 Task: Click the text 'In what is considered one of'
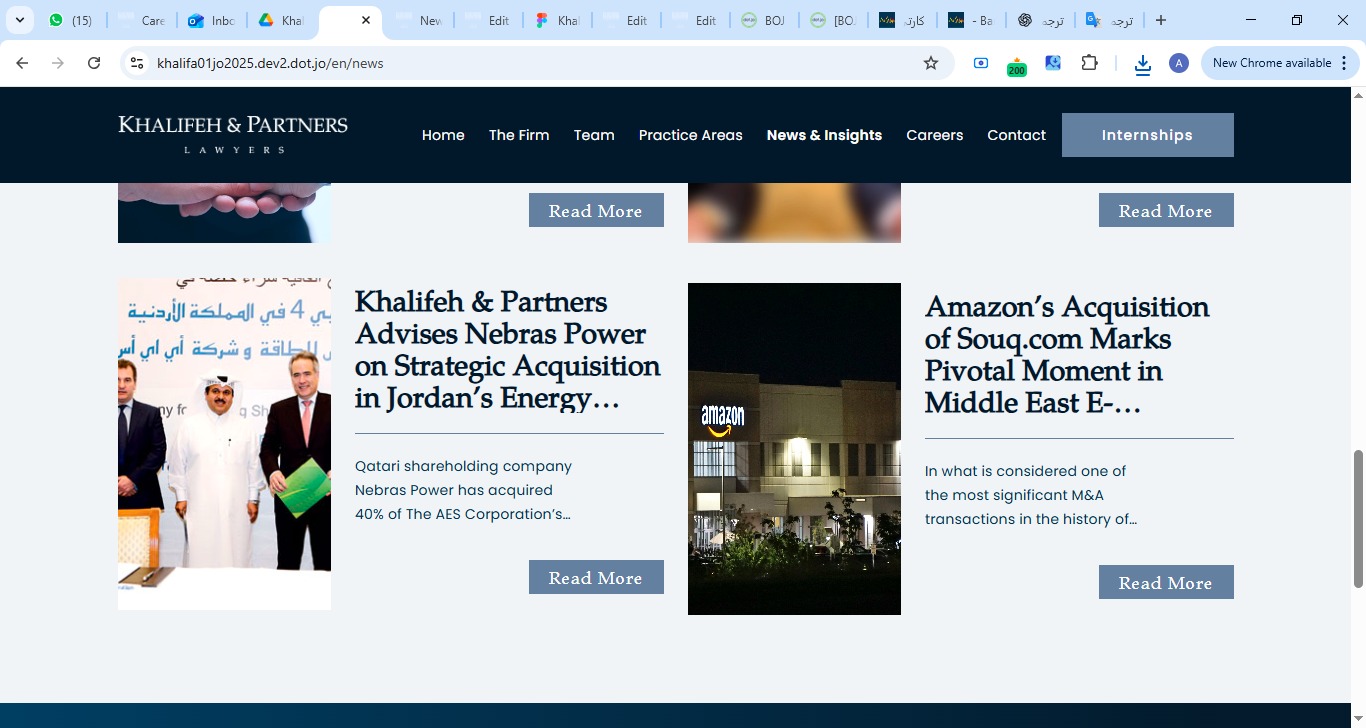tap(1026, 471)
